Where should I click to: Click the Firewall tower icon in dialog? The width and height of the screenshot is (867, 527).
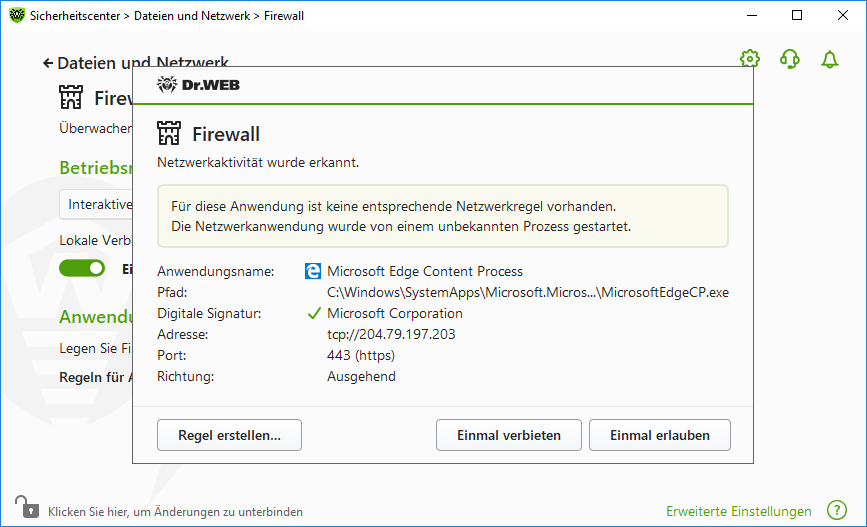click(x=169, y=134)
